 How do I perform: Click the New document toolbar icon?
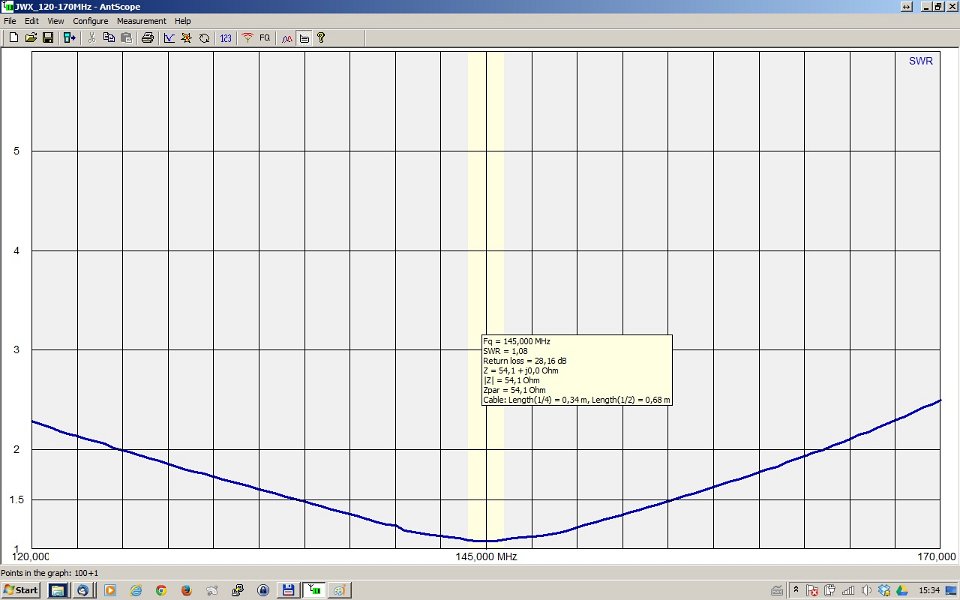[x=13, y=38]
